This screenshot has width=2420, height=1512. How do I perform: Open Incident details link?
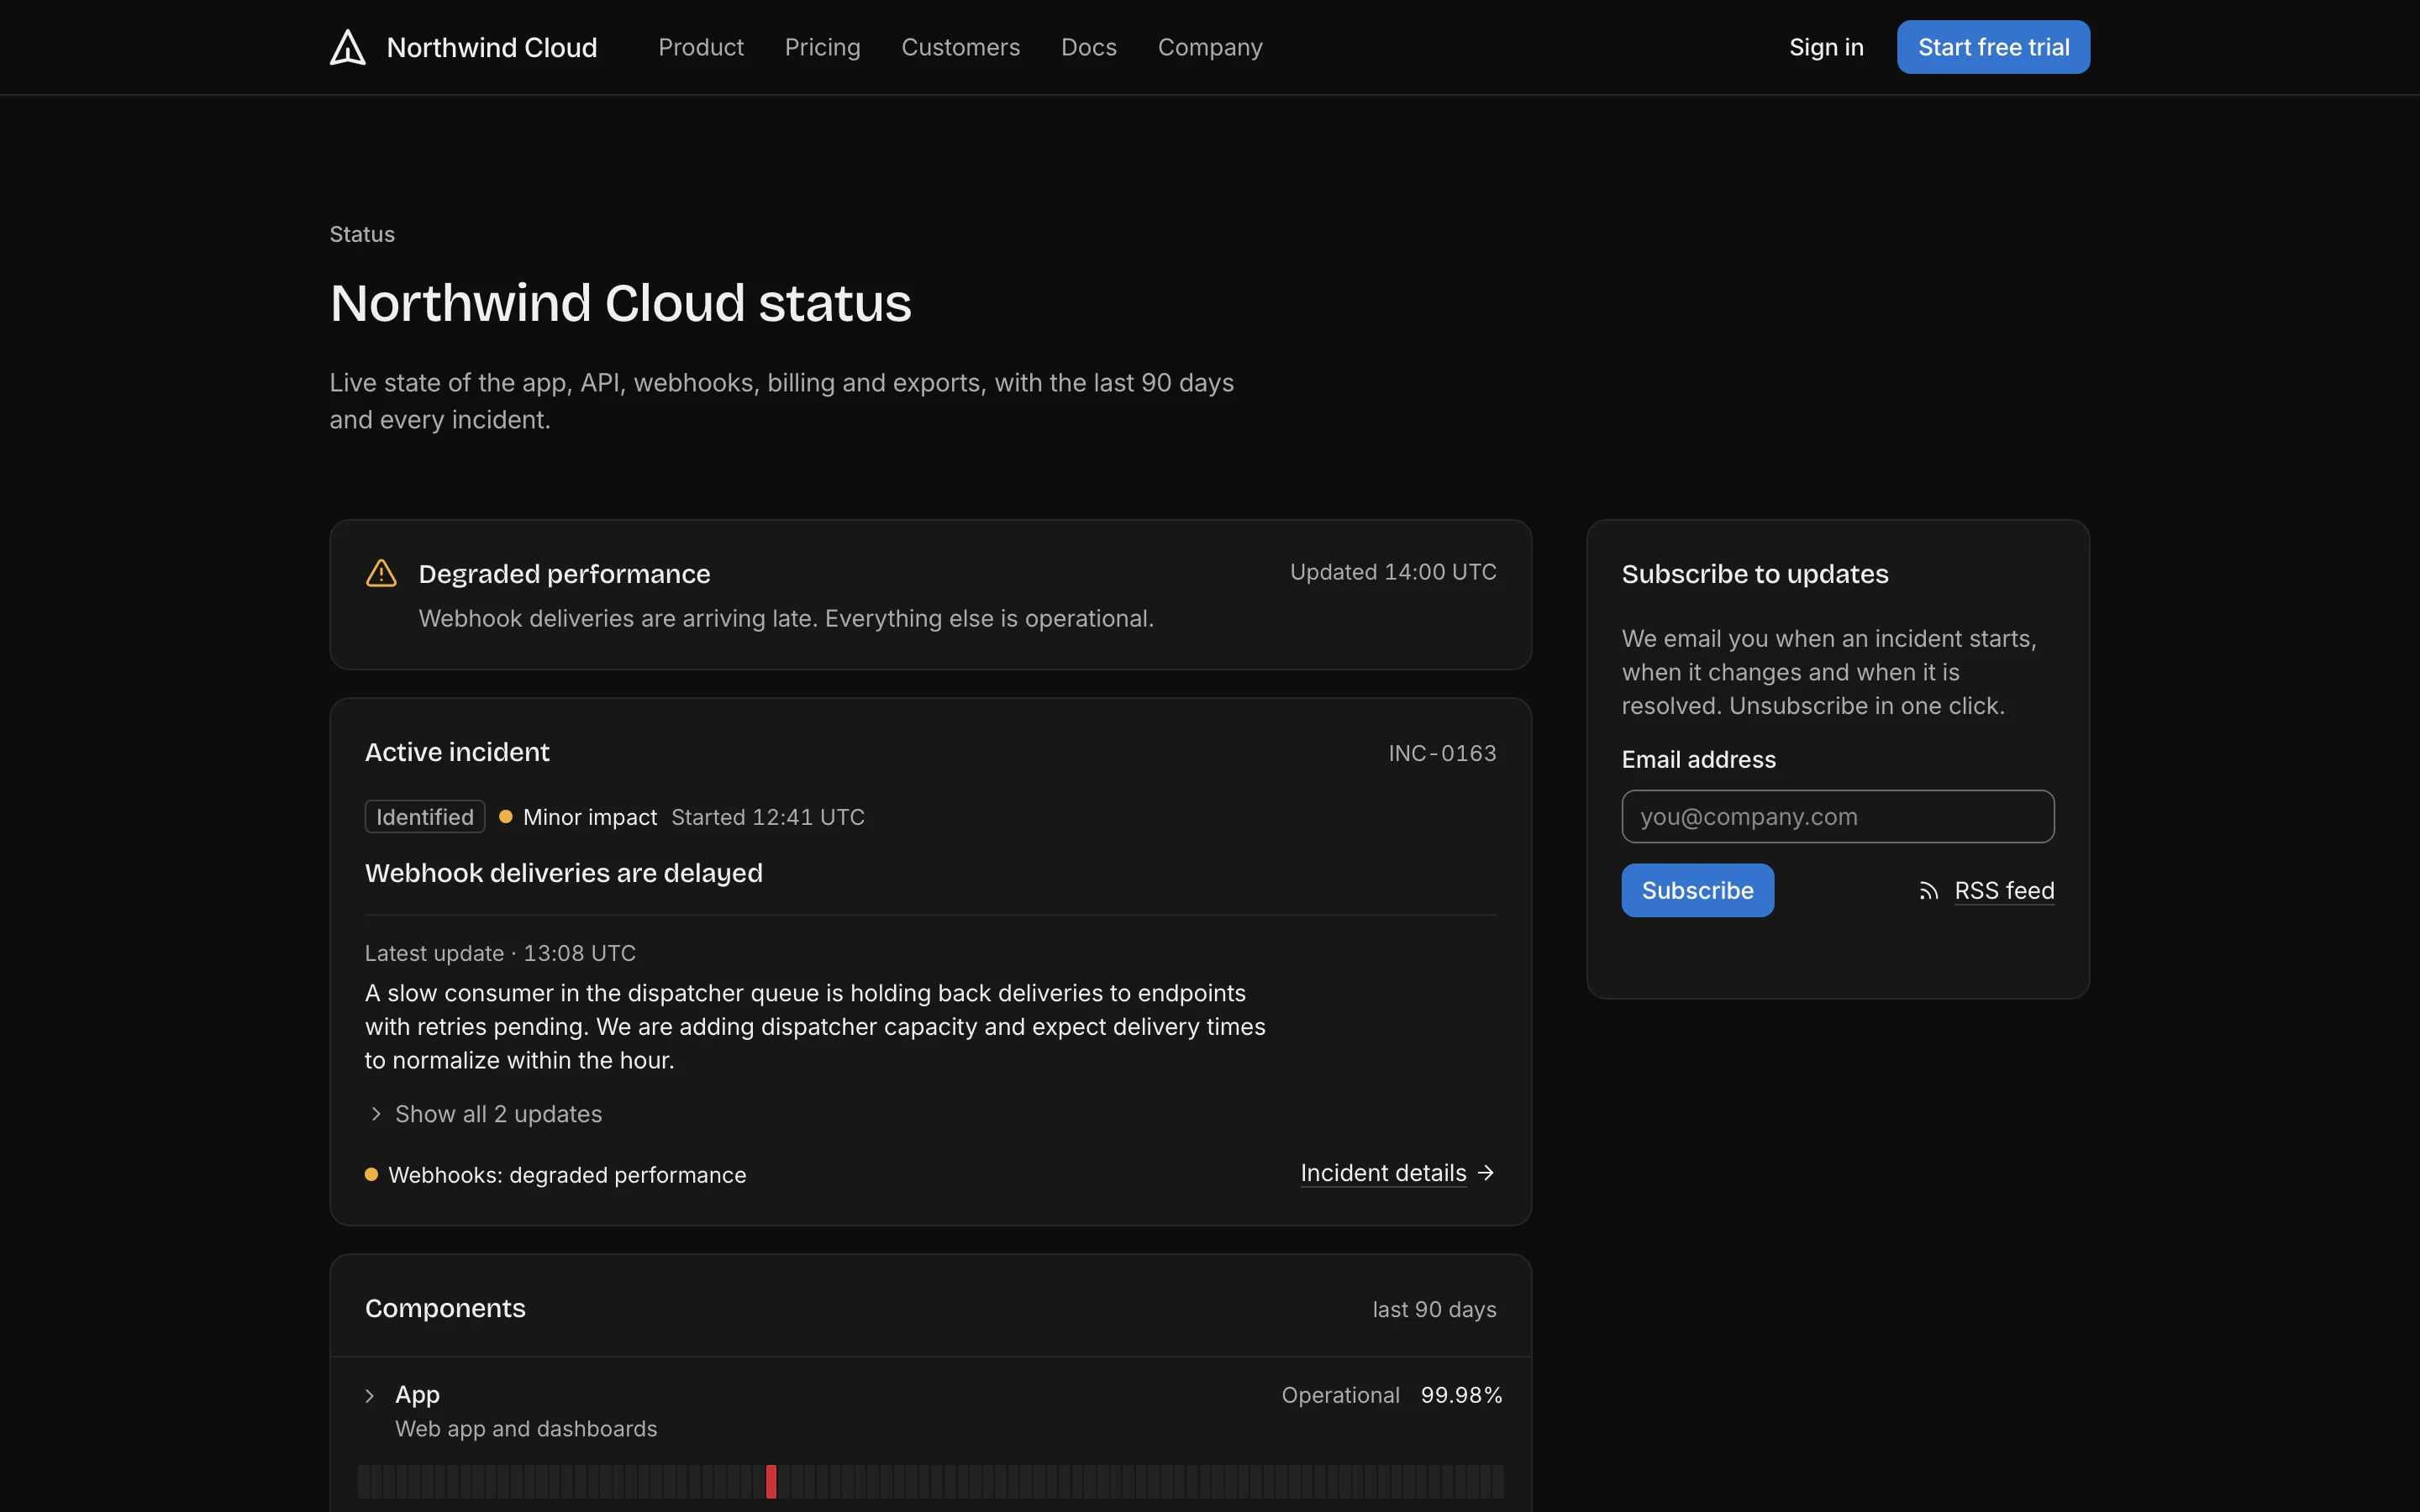click(x=1383, y=1173)
